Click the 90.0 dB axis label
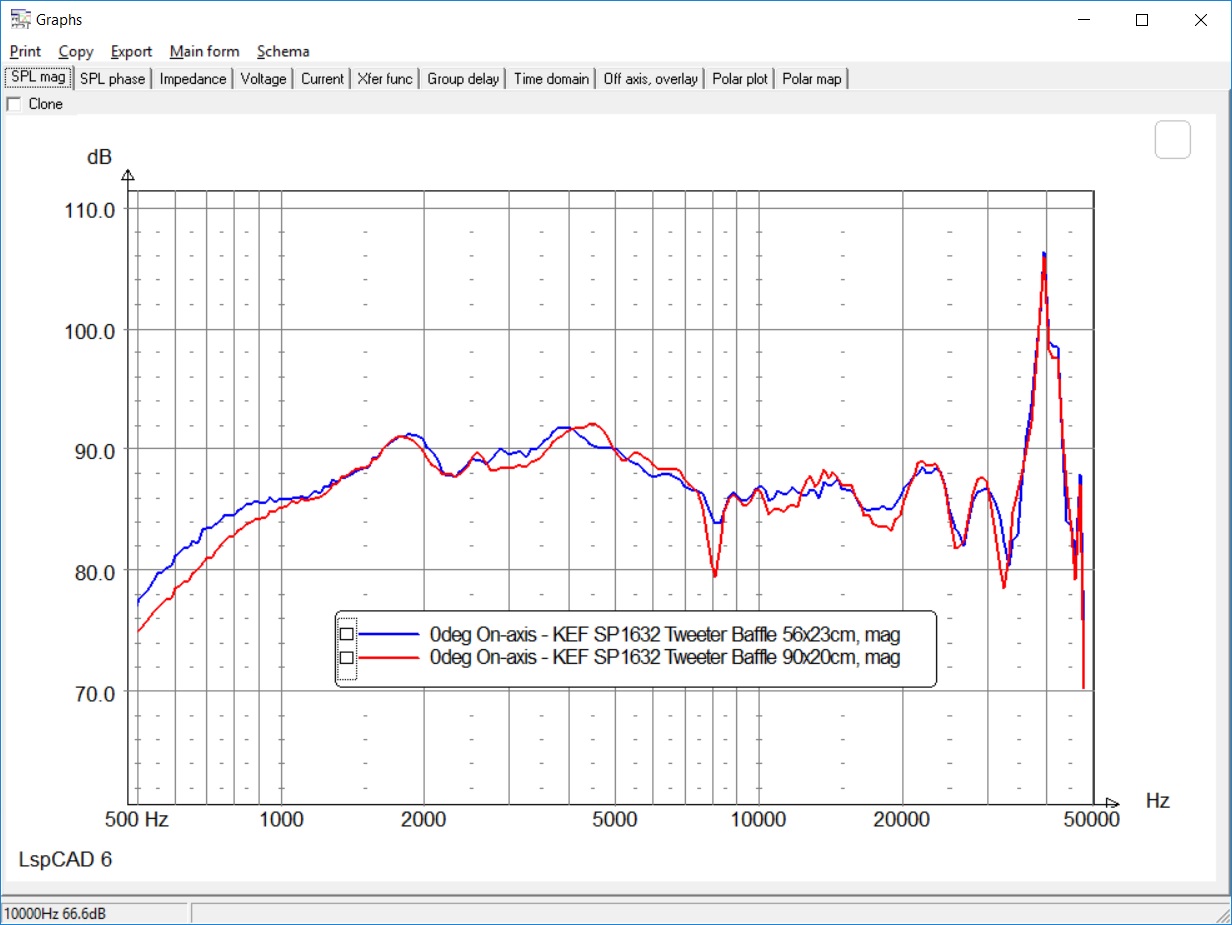This screenshot has height=925, width=1232. (x=95, y=450)
